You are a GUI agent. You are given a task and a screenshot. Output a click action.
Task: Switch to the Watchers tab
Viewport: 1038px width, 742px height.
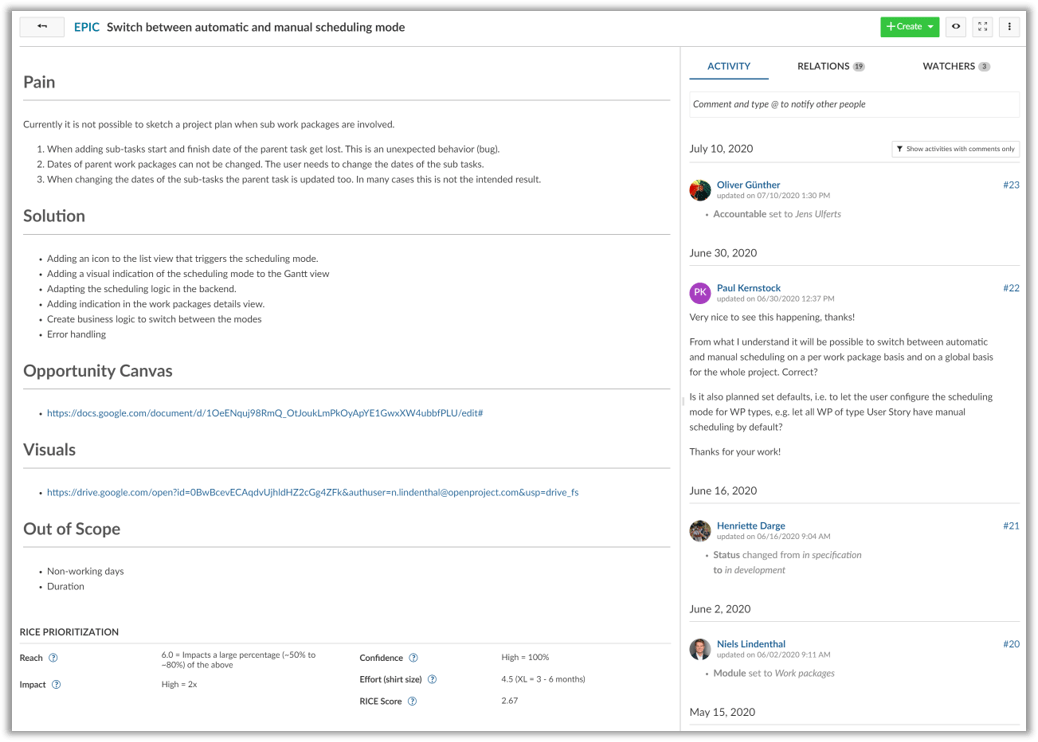pyautogui.click(x=955, y=67)
